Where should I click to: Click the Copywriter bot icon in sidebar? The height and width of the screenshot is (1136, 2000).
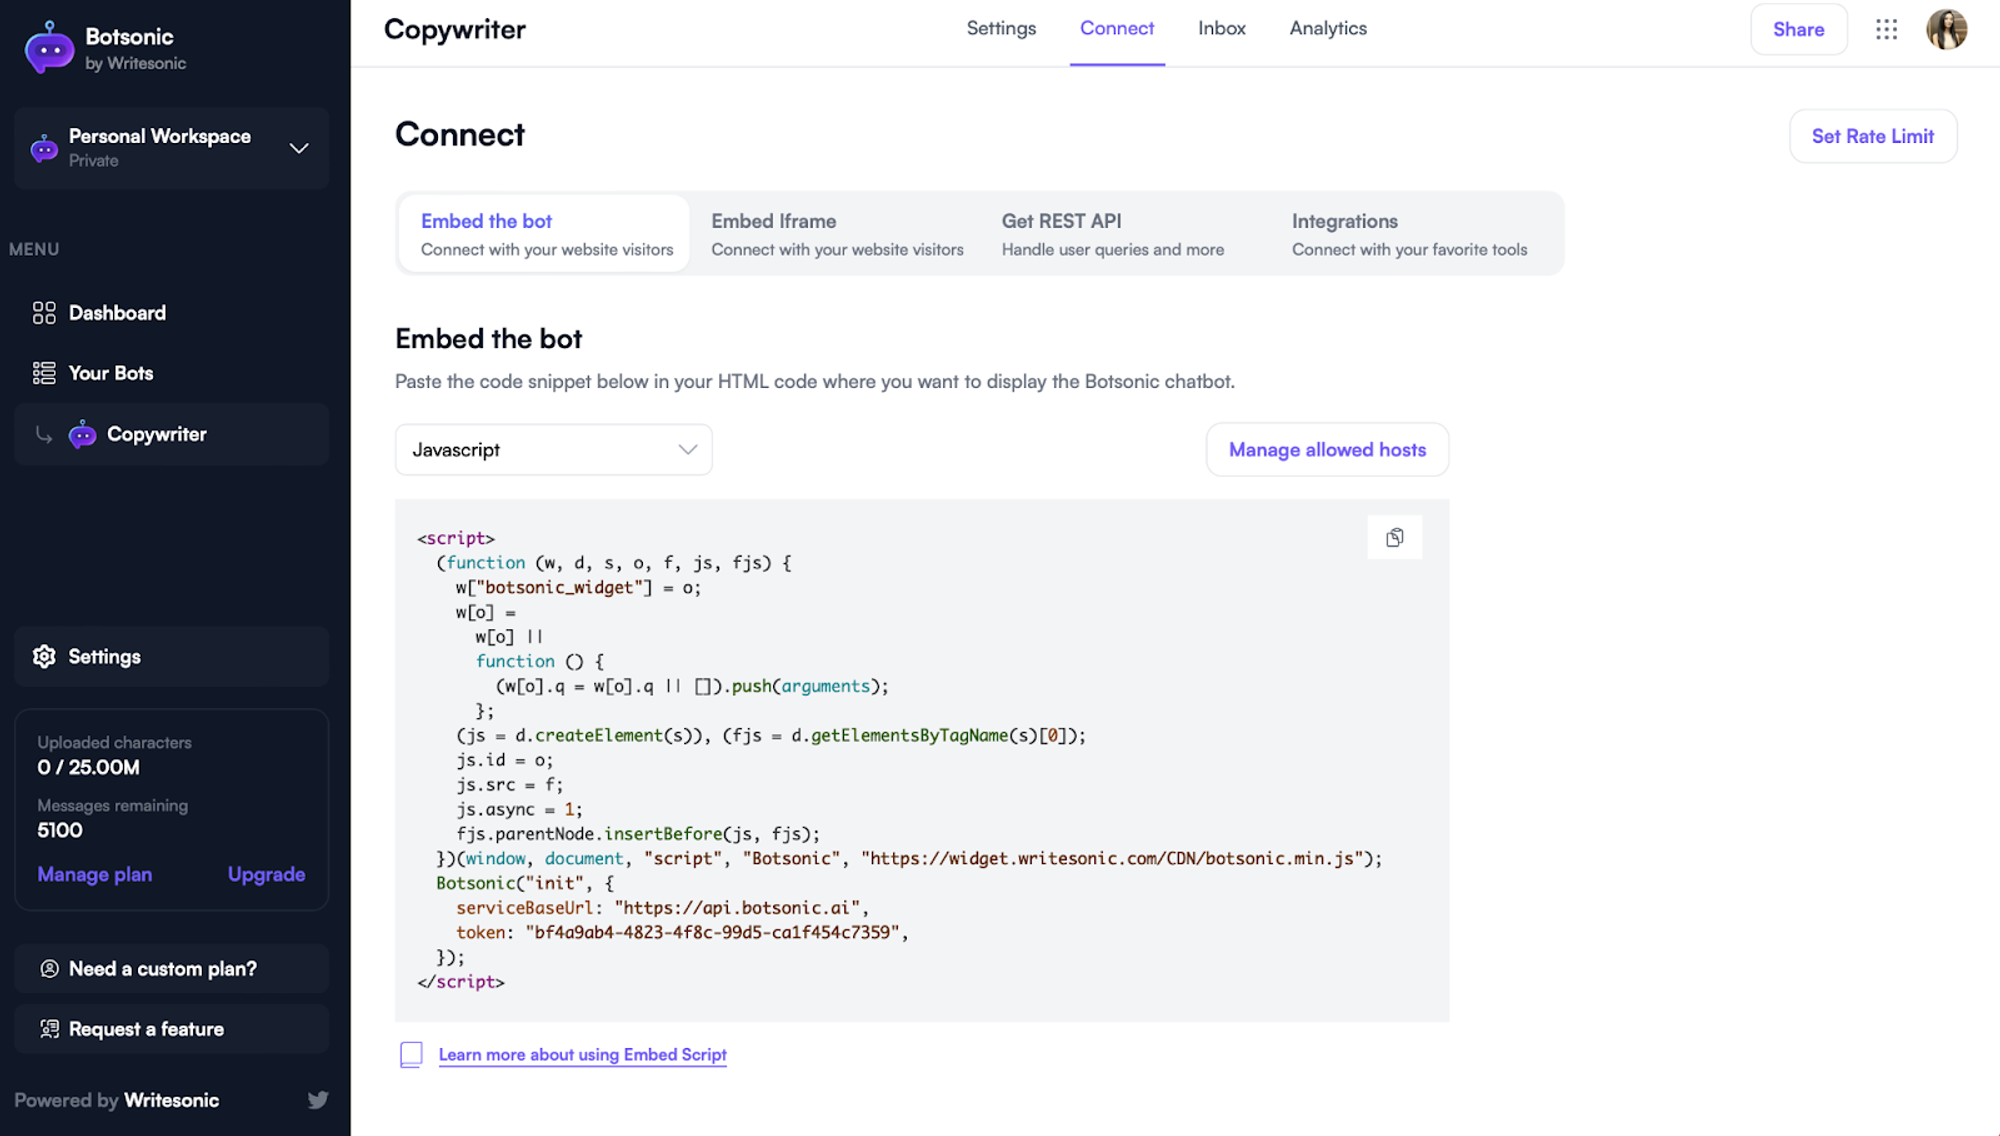click(x=82, y=434)
